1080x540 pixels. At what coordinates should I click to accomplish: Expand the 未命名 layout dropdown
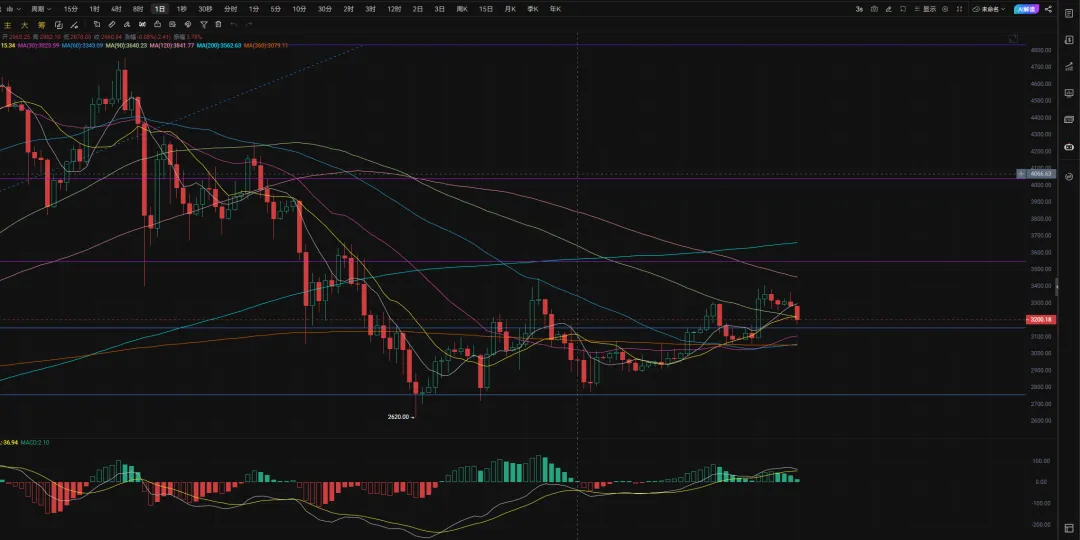pyautogui.click(x=989, y=9)
